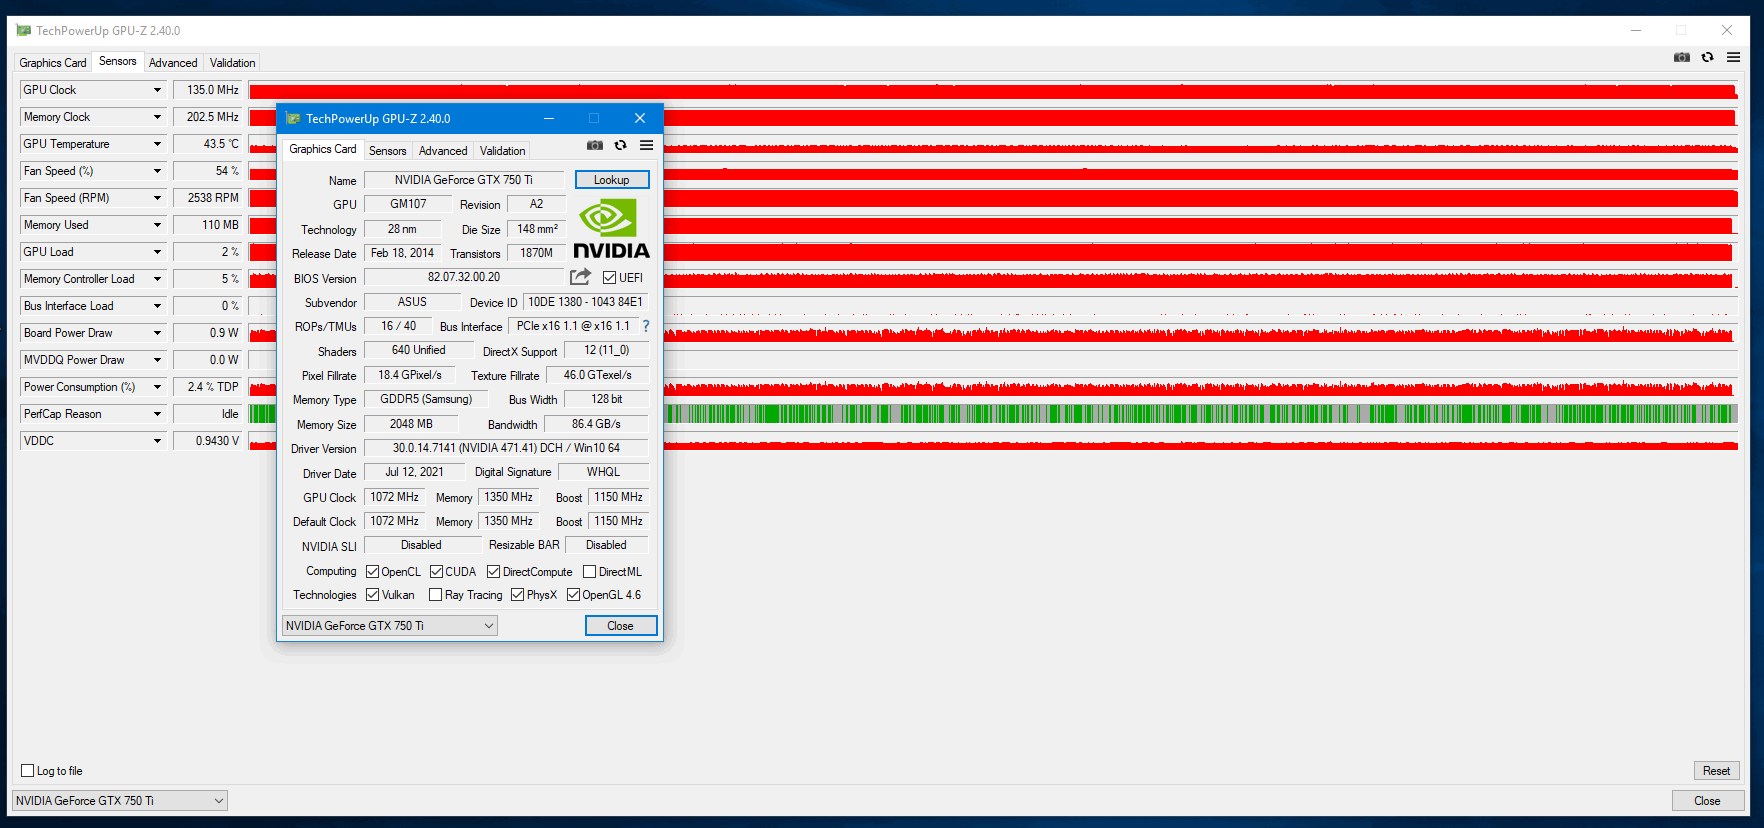Switch to the Advanced tab in the front window
Screen dimensions: 1764x828
[443, 151]
